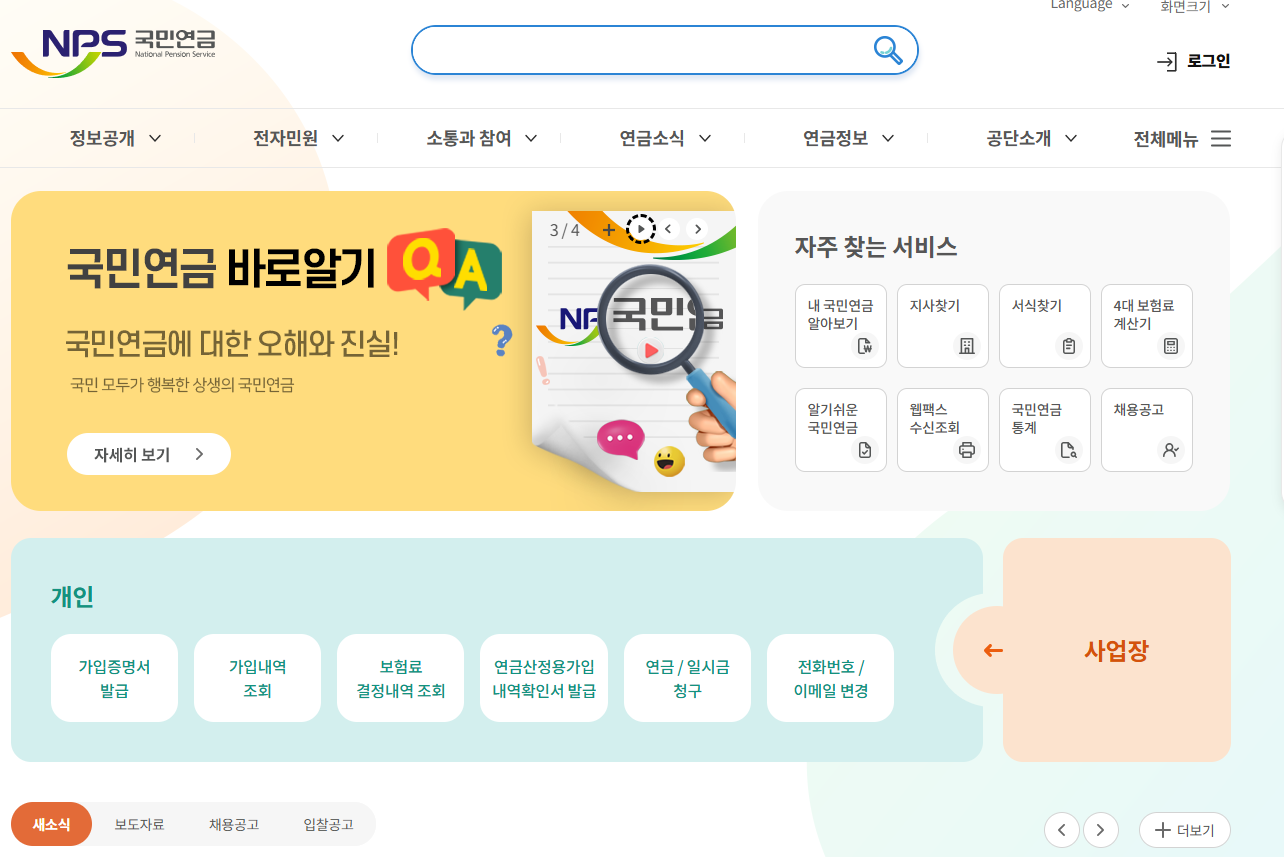Expand the 공단소개 menu
The image size is (1284, 857).
tap(1031, 138)
